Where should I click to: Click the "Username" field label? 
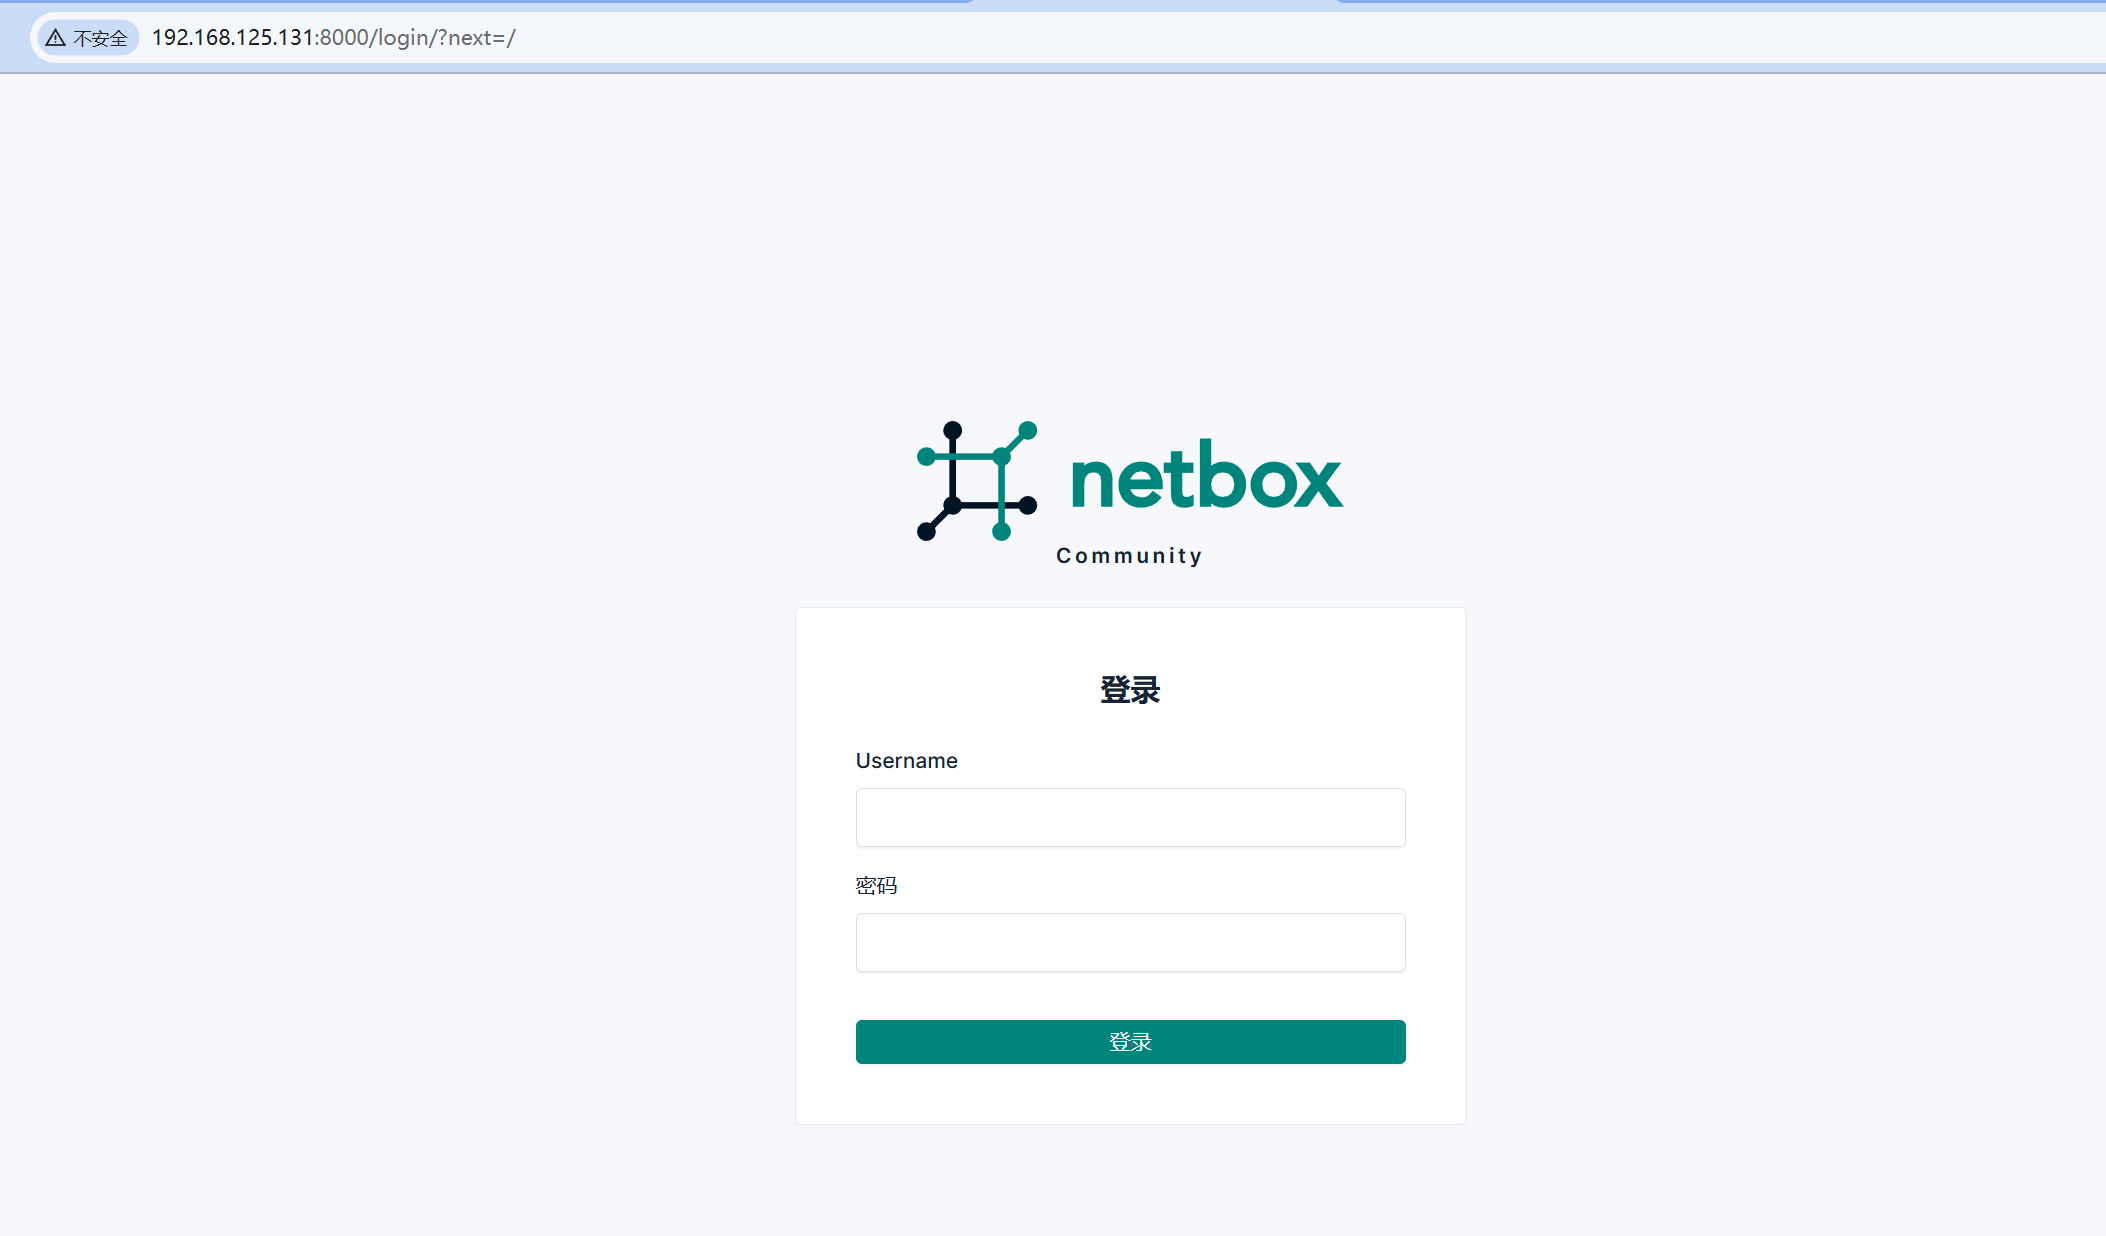point(906,761)
